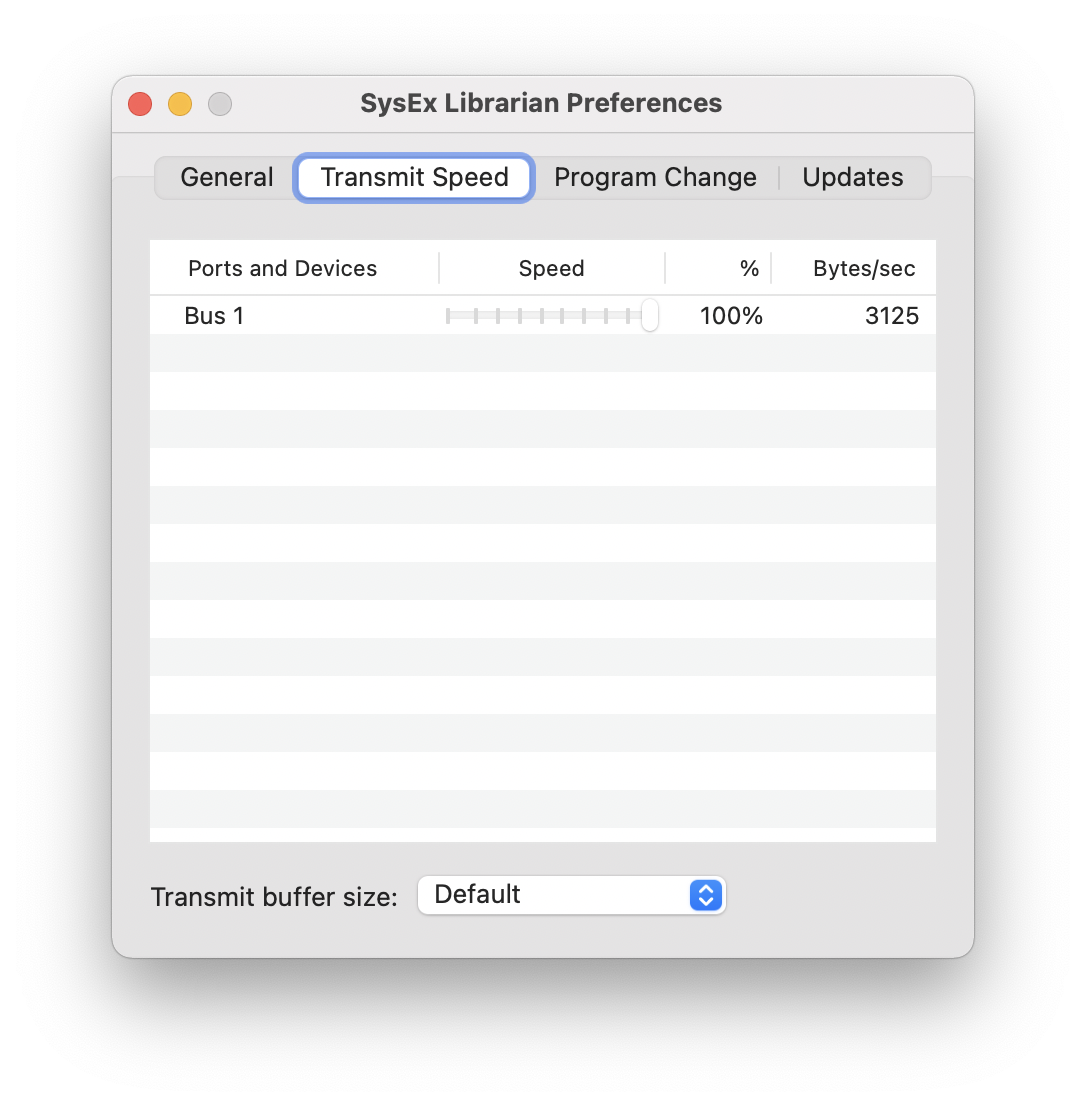Viewport: 1086px width, 1106px height.
Task: Click the 3125 bytes per second value
Action: 891,315
